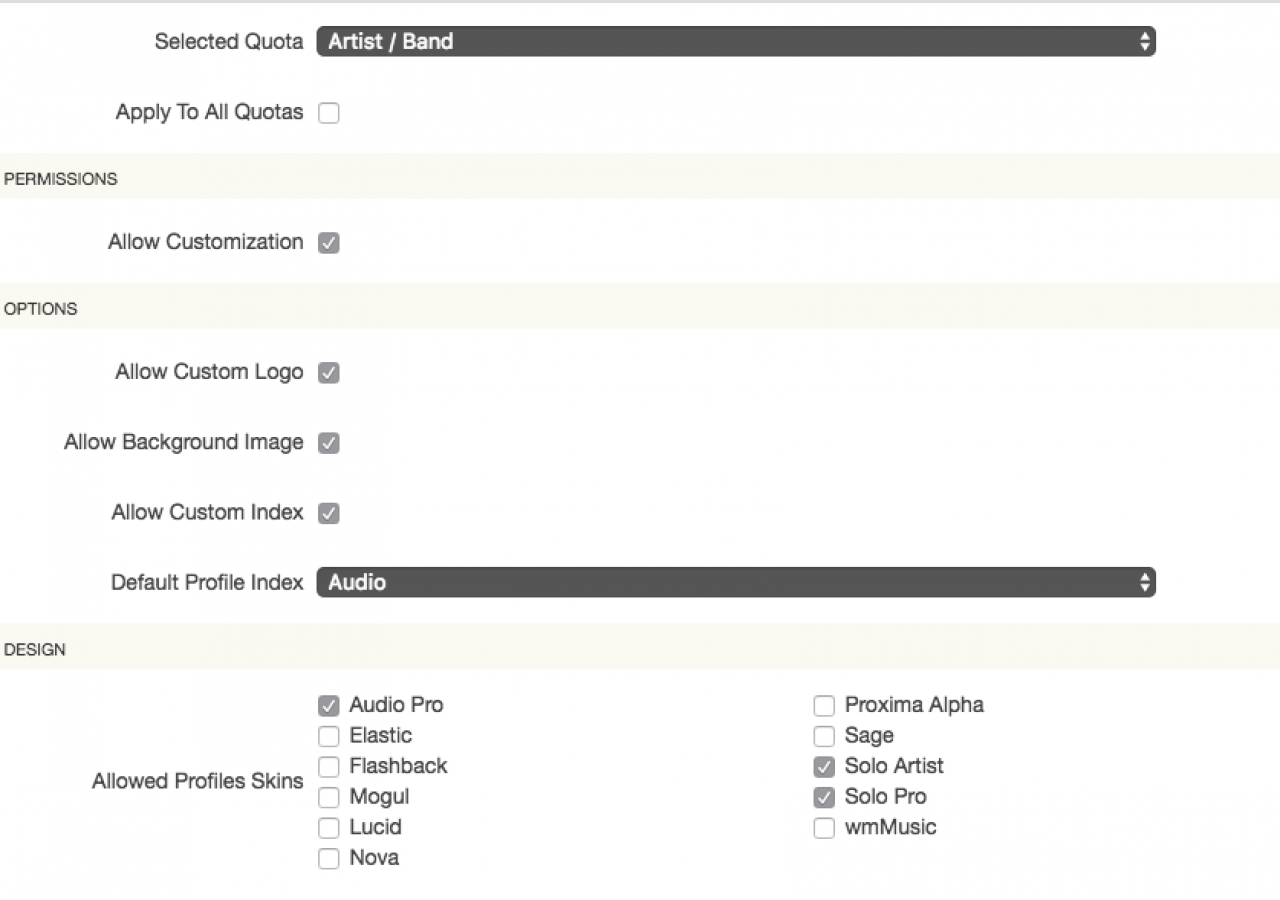Toggle Allow Background Image checkbox
The height and width of the screenshot is (900, 1280).
click(329, 443)
